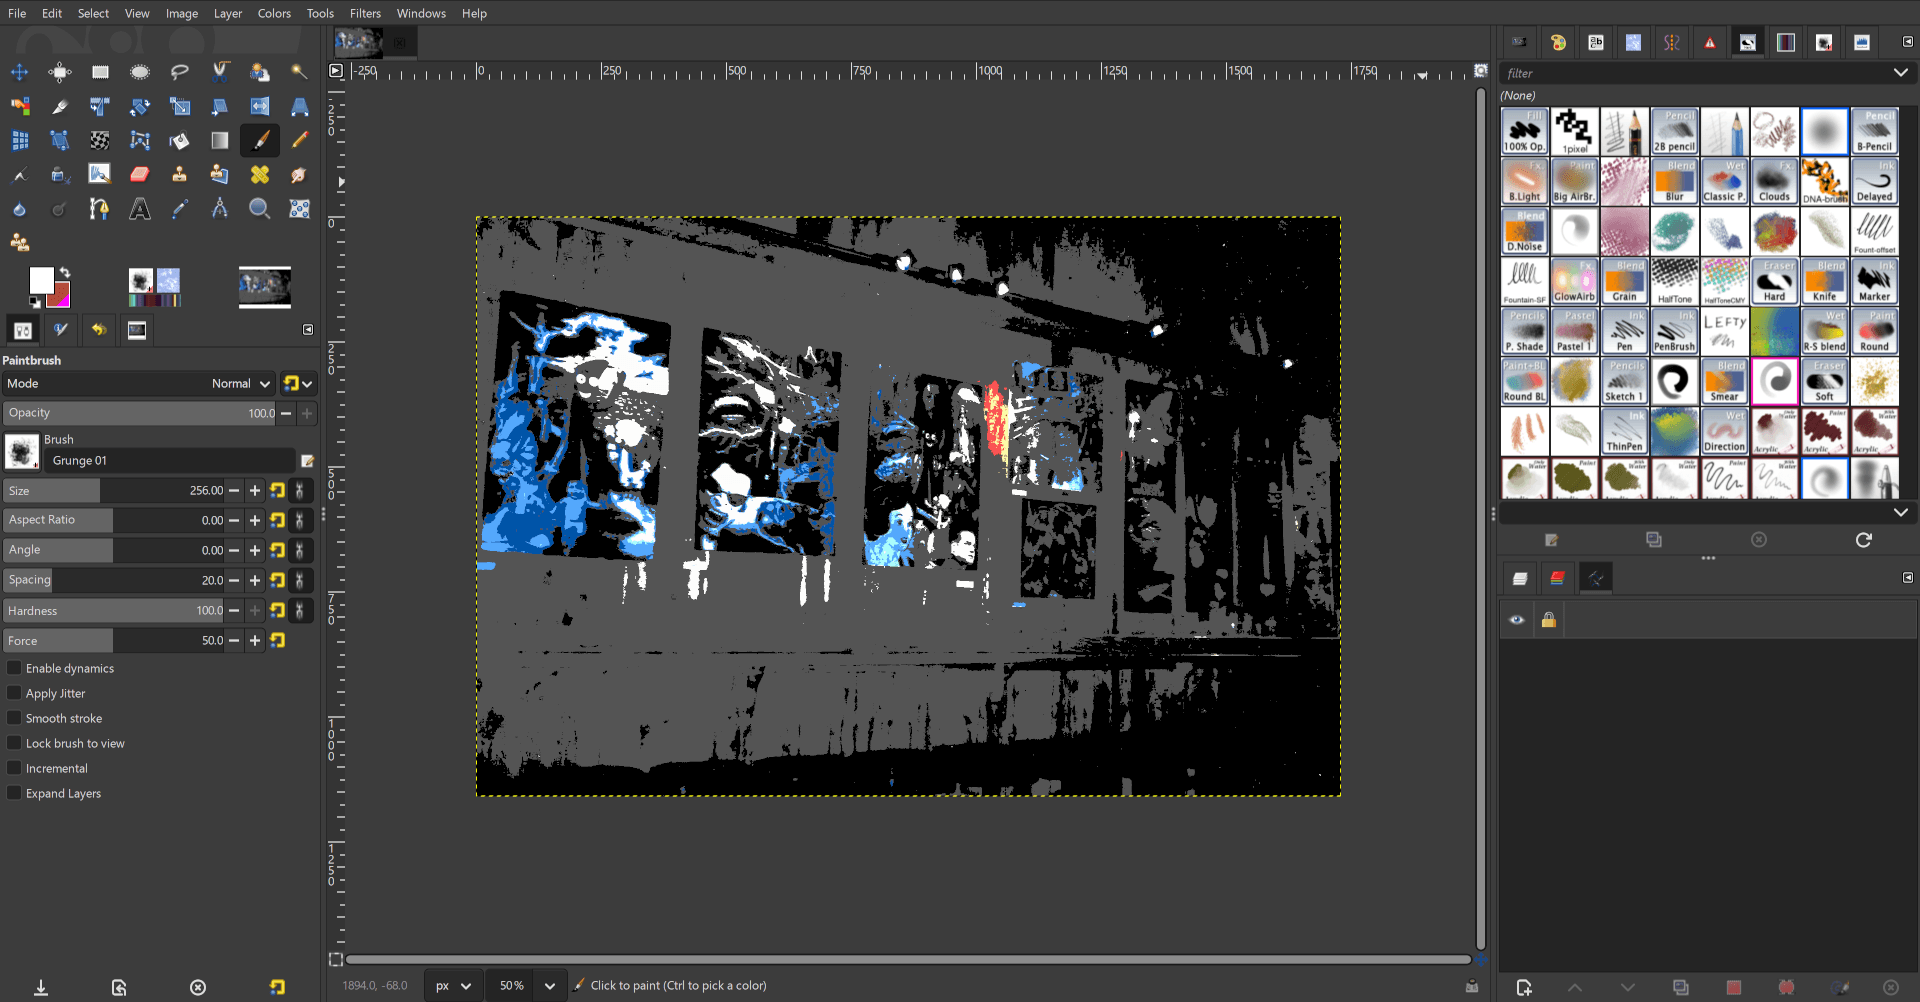Select the Zoom magnifier tool
The image size is (1920, 1002).
click(x=260, y=208)
